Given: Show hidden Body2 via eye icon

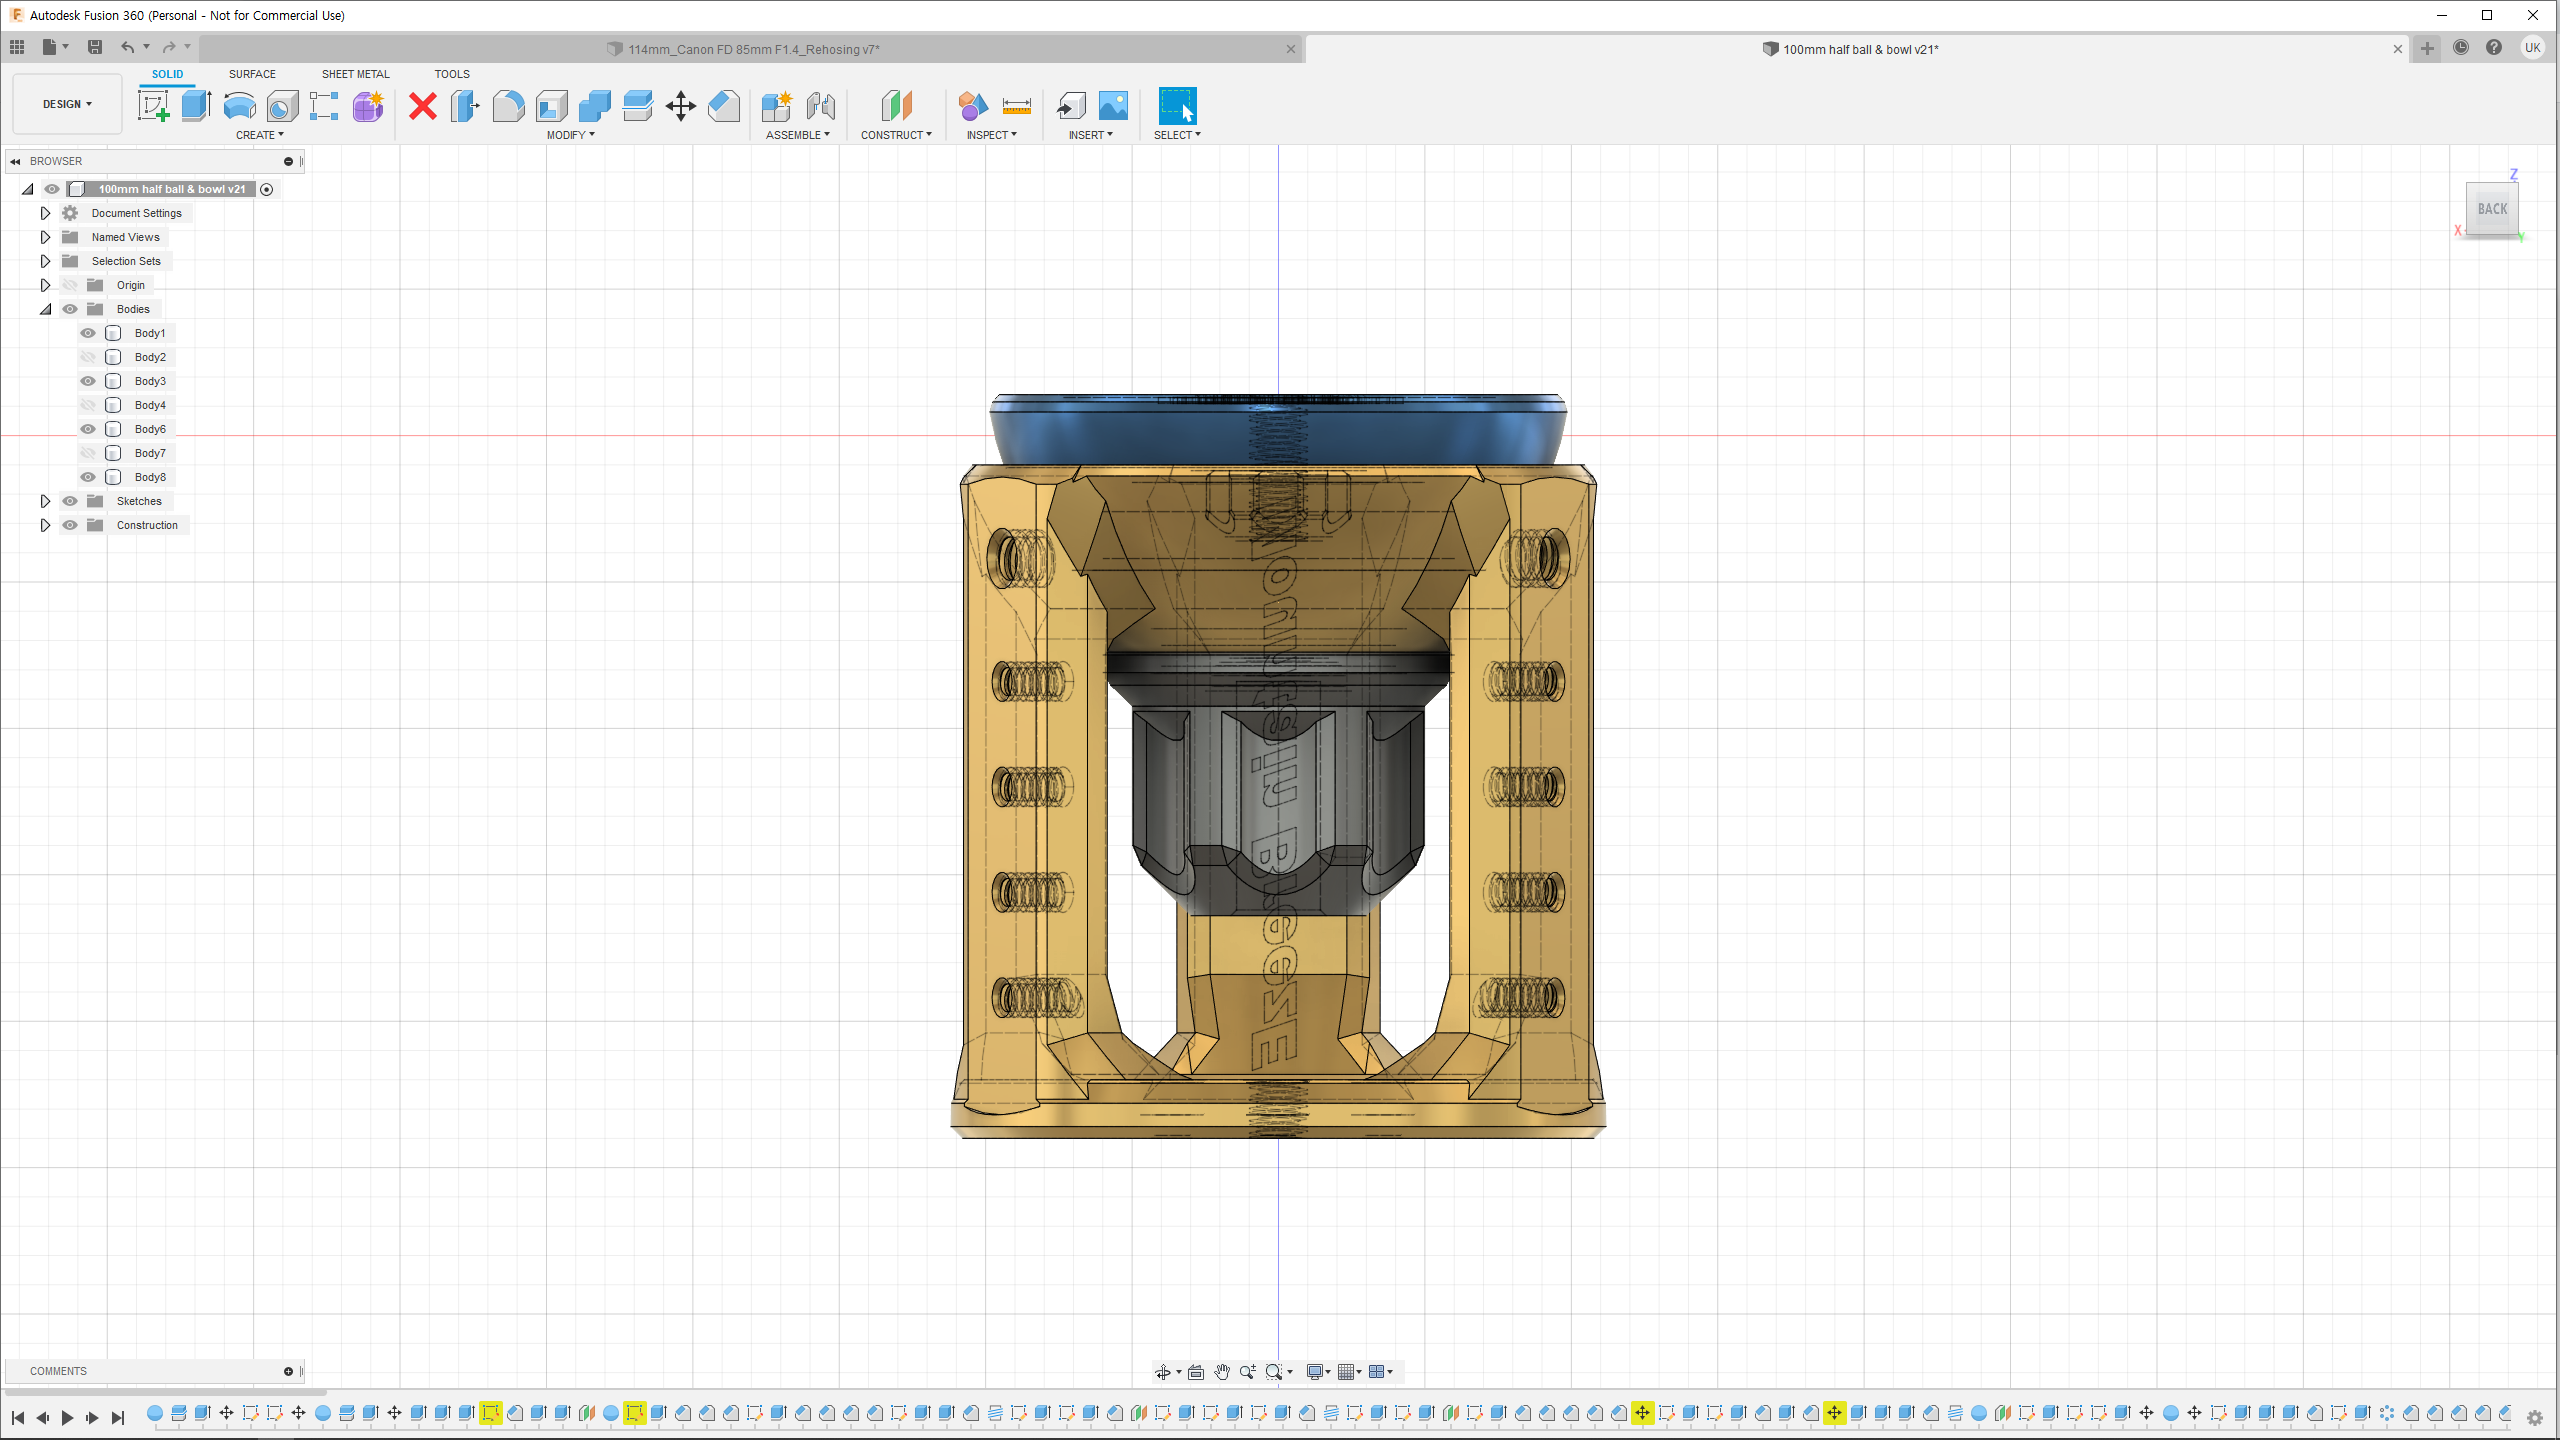Looking at the screenshot, I should (x=88, y=357).
